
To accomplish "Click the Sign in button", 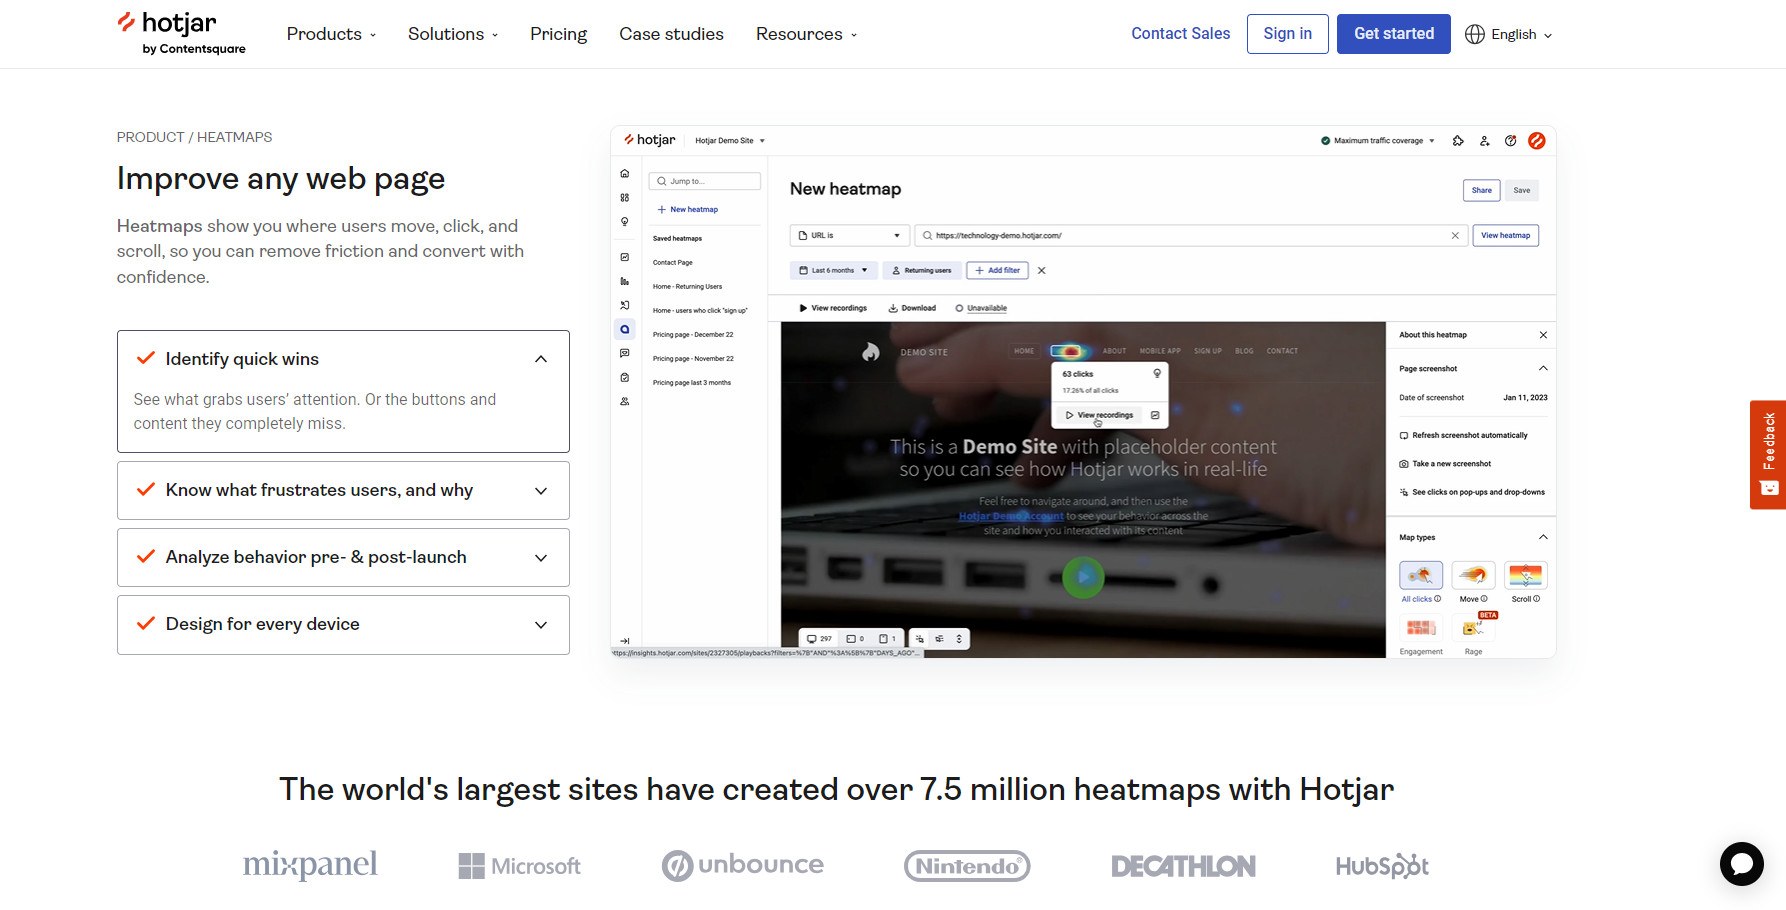I will [x=1287, y=34].
